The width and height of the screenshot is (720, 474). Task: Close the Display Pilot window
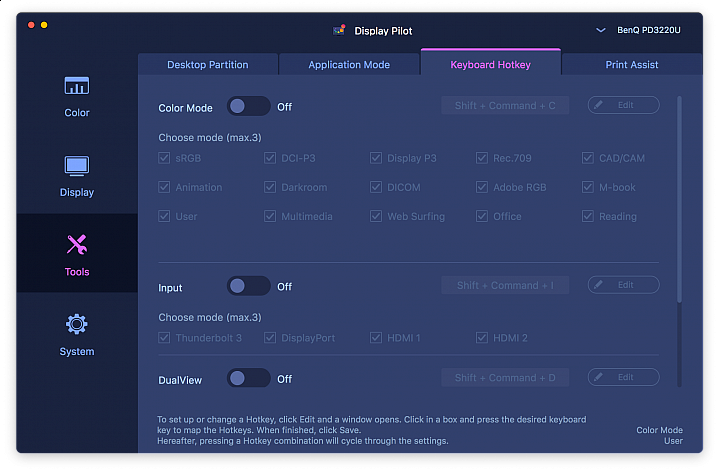coord(31,25)
